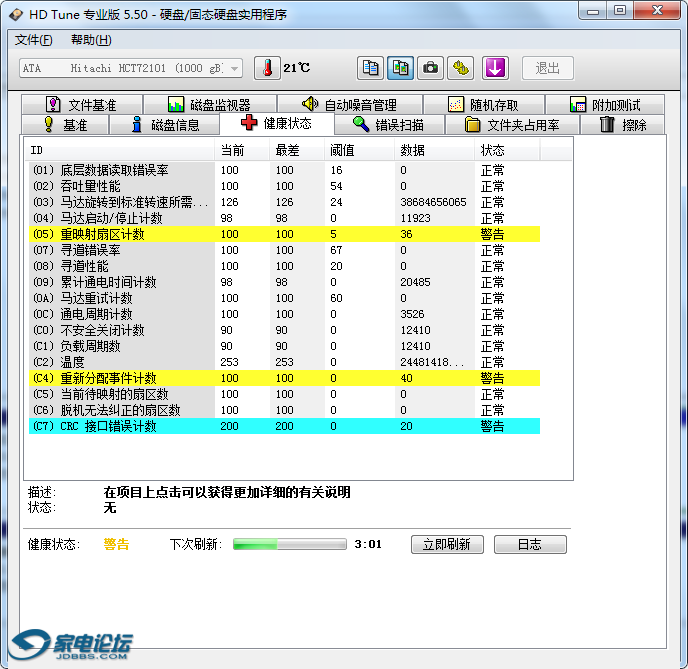
Task: Select row (0A) 马达重试计数
Action: coord(284,298)
